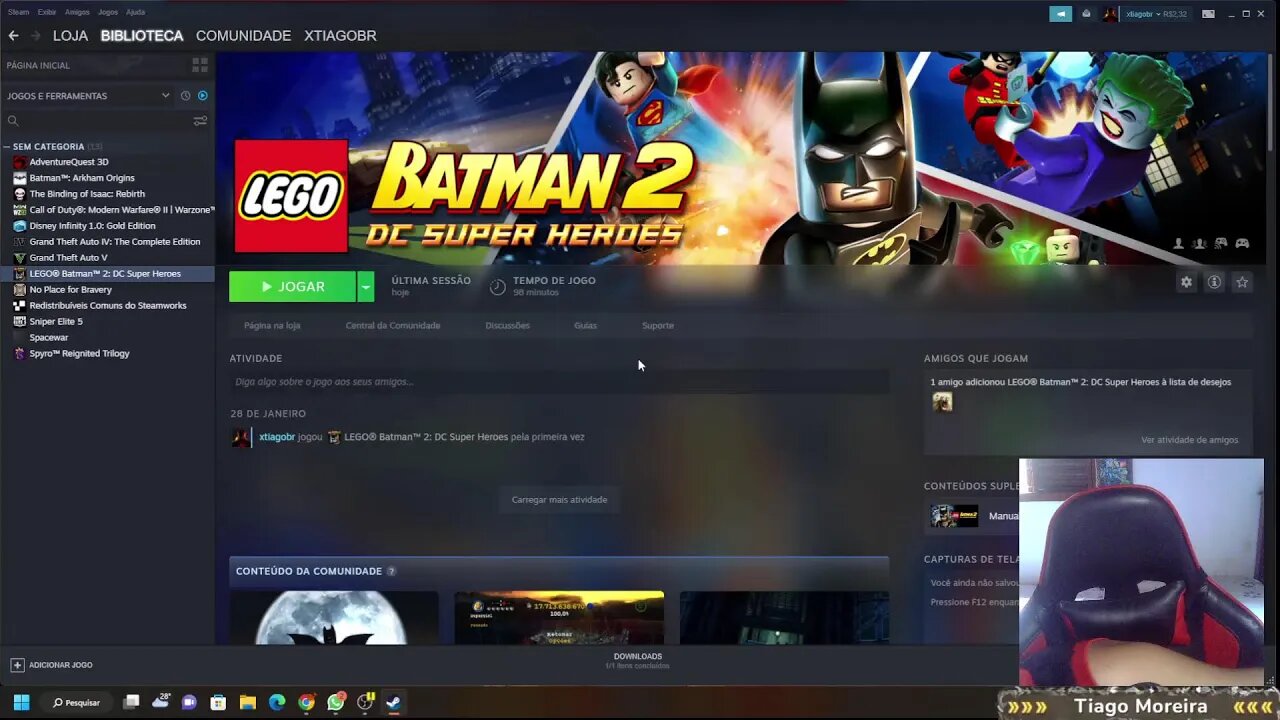Click the page vertical scrollbar
This screenshot has width=1280, height=720.
click(x=1272, y=100)
